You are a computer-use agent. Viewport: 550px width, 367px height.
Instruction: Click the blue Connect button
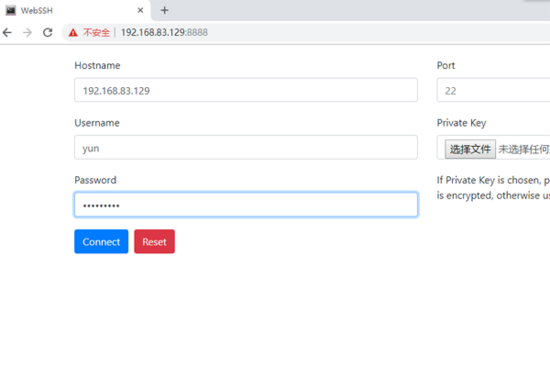point(101,242)
